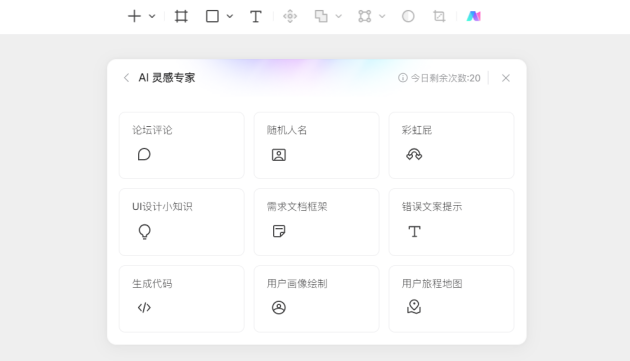The height and width of the screenshot is (361, 630).
Task: Expand the vector nodes tool dropdown
Action: (x=382, y=16)
